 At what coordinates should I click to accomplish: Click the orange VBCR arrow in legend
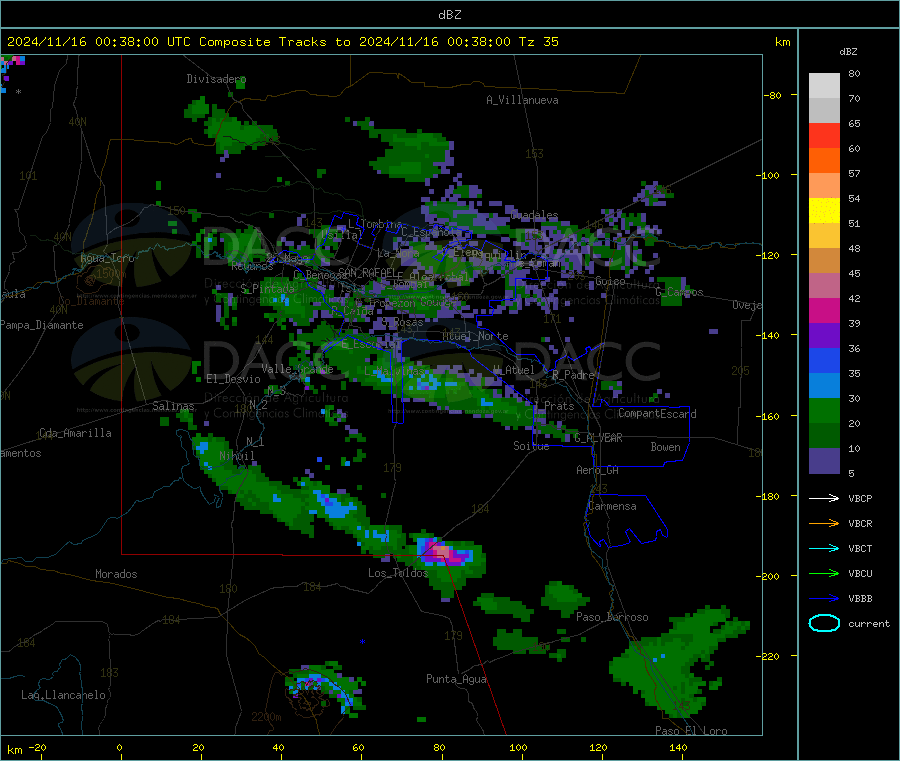(824, 523)
